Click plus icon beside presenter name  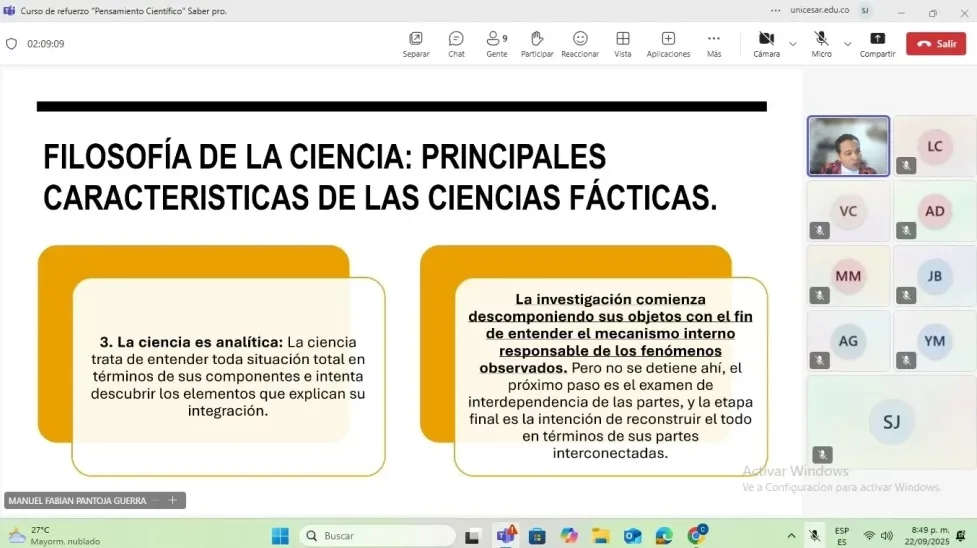pyautogui.click(x=173, y=500)
